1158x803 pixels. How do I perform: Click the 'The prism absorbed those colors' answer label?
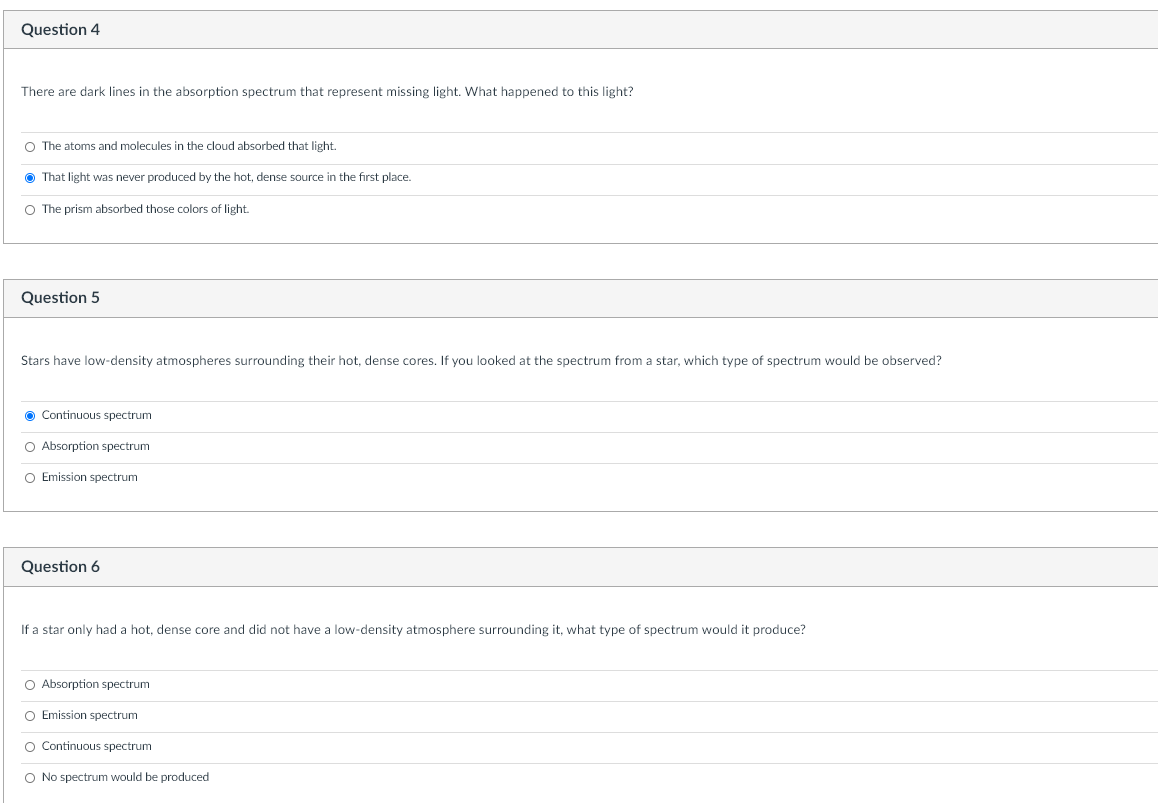click(145, 209)
